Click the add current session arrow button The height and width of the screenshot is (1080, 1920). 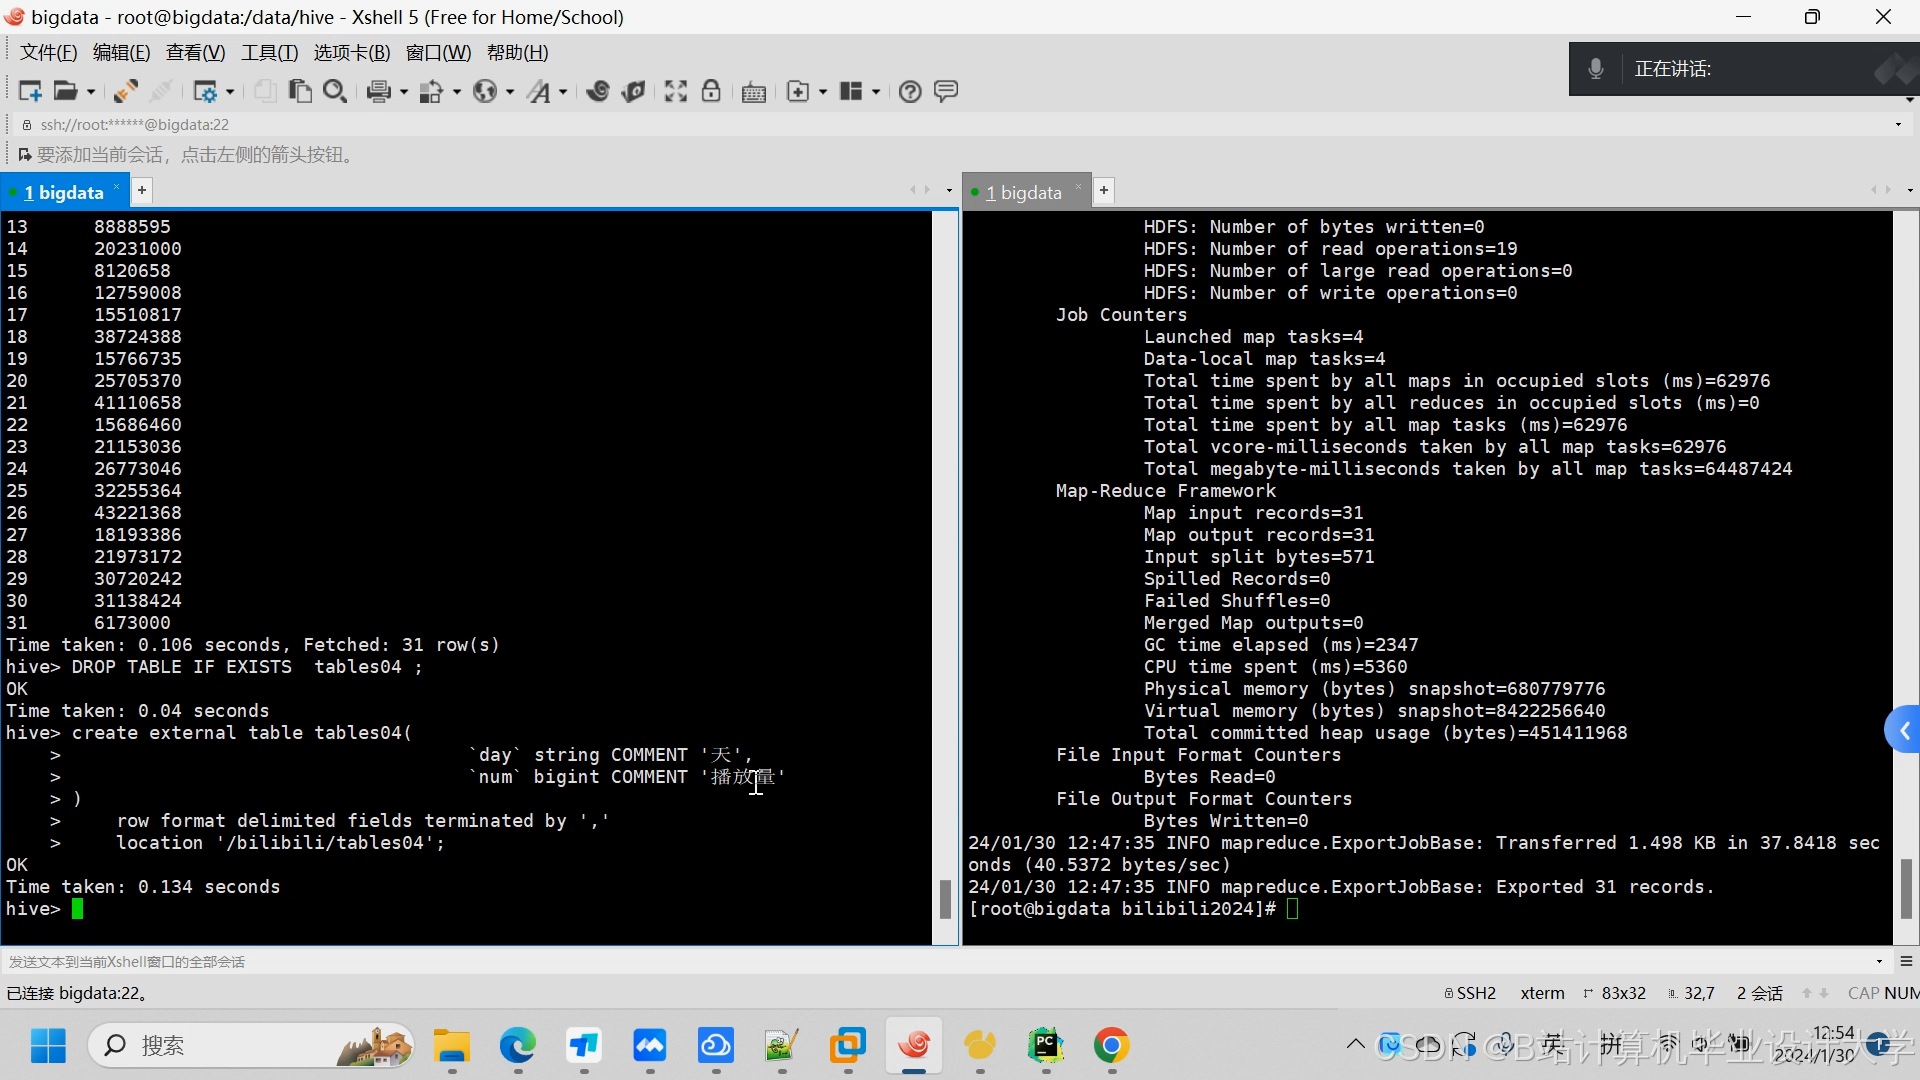(24, 155)
